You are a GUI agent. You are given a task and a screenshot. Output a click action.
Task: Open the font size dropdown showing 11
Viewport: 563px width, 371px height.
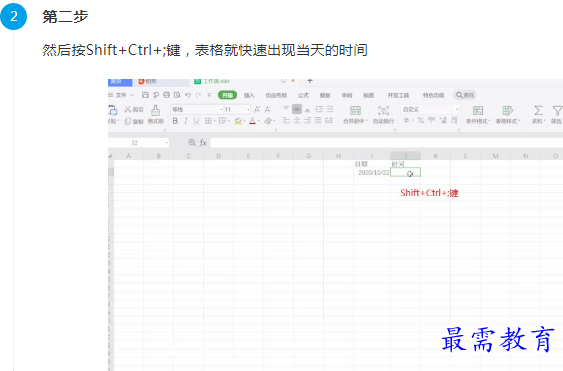click(248, 109)
